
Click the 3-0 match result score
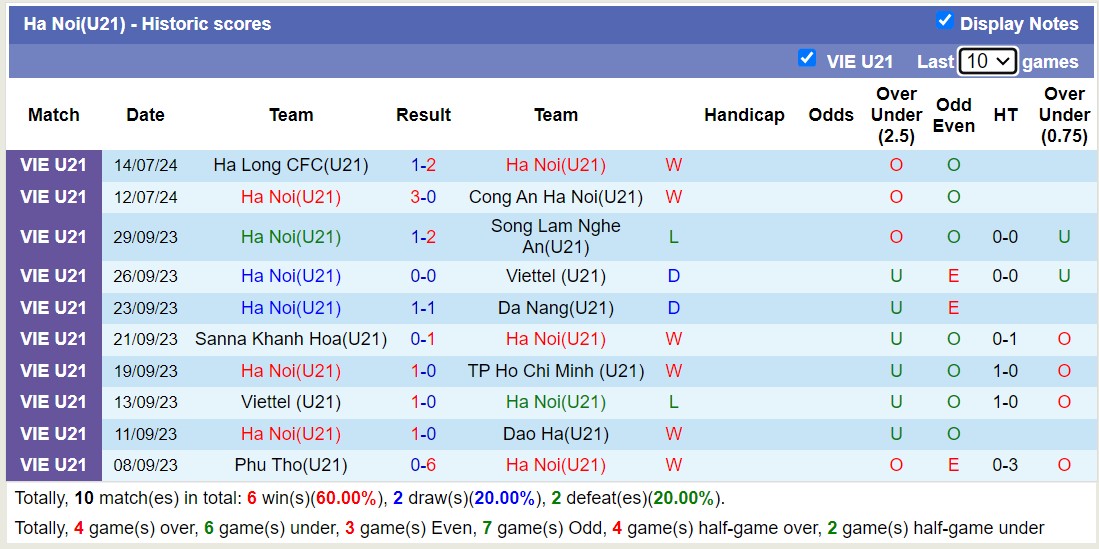tap(423, 197)
